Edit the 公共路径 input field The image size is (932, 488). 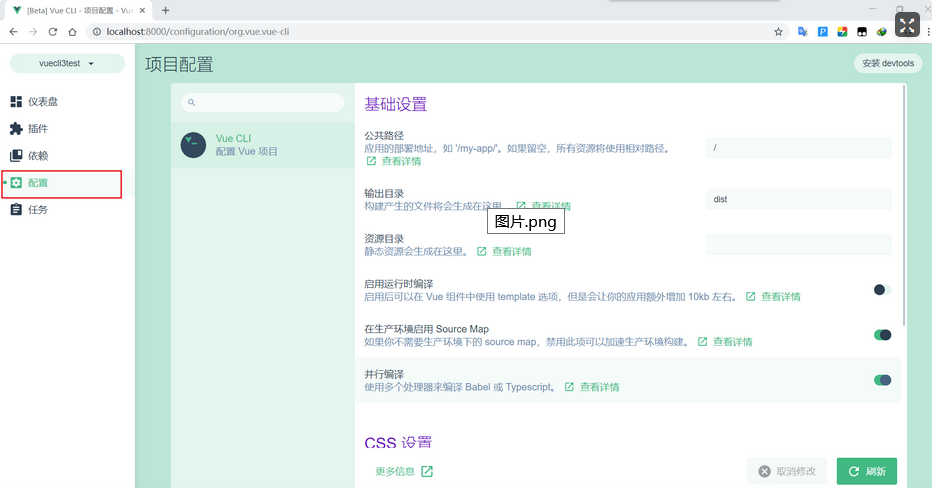click(799, 148)
